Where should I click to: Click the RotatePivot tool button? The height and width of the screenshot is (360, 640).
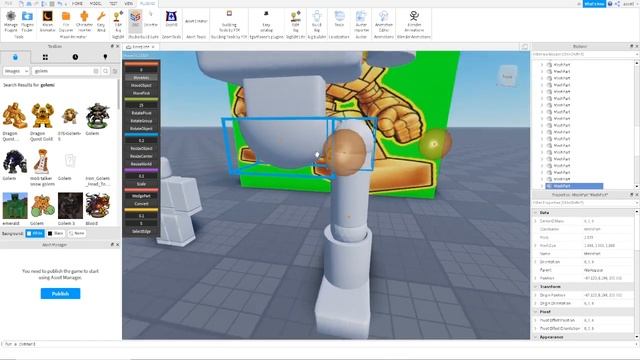tap(141, 113)
